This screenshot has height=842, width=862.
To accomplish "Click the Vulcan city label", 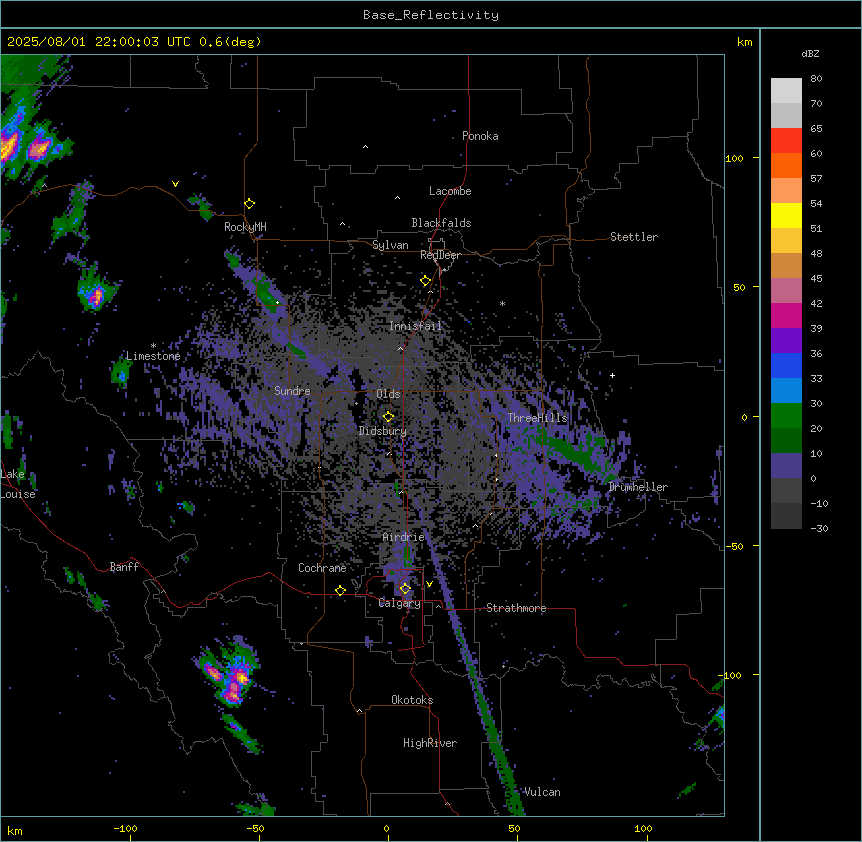I will (x=543, y=792).
